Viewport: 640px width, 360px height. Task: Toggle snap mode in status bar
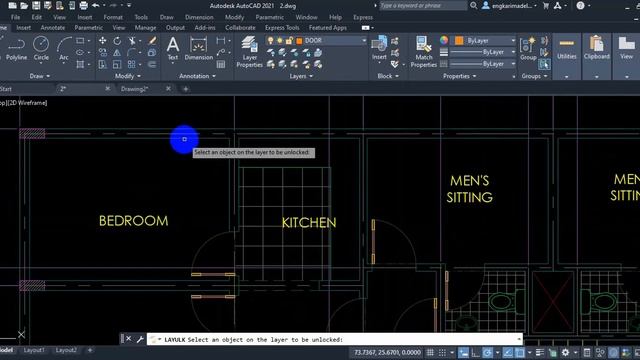(442, 352)
